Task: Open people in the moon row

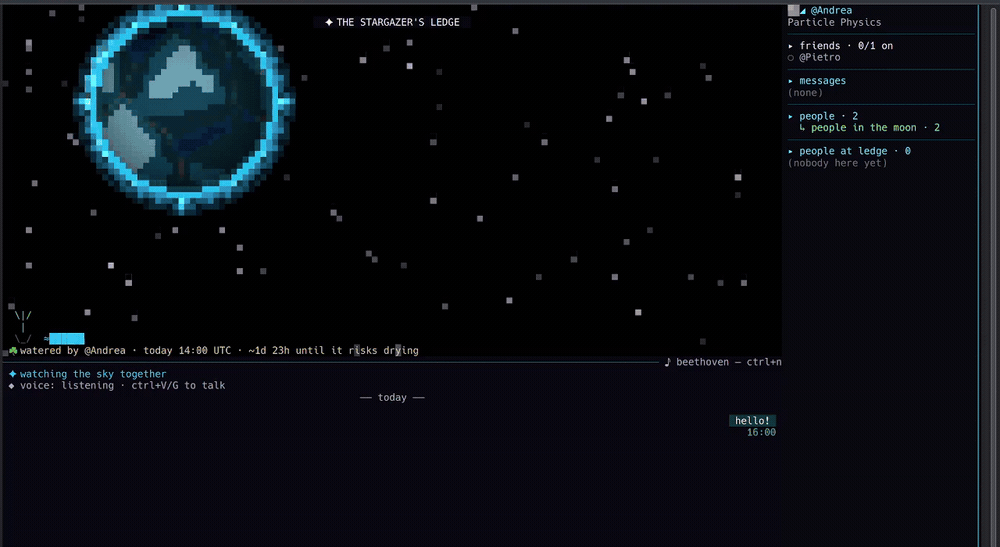Action: pos(869,128)
